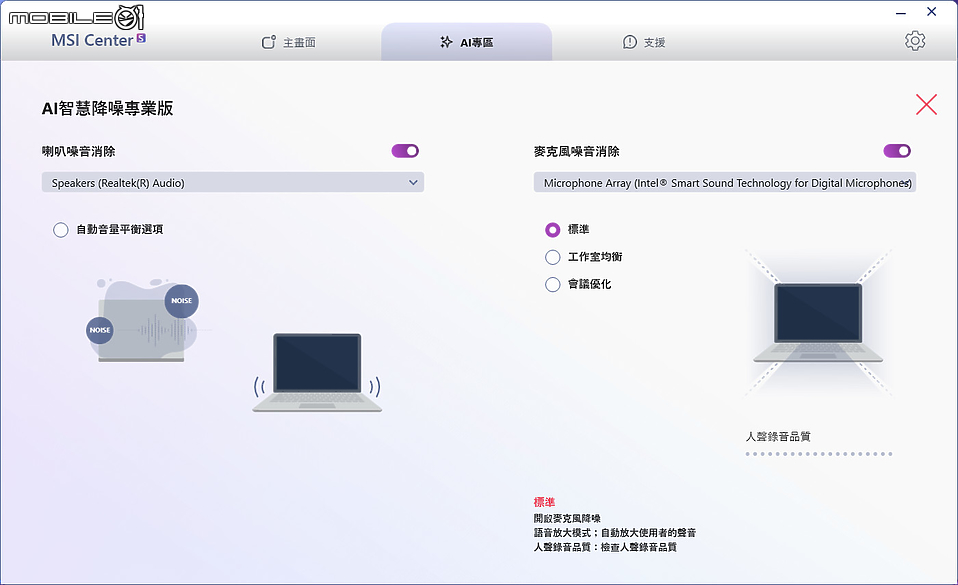Open settings via the gear icon

[x=915, y=41]
